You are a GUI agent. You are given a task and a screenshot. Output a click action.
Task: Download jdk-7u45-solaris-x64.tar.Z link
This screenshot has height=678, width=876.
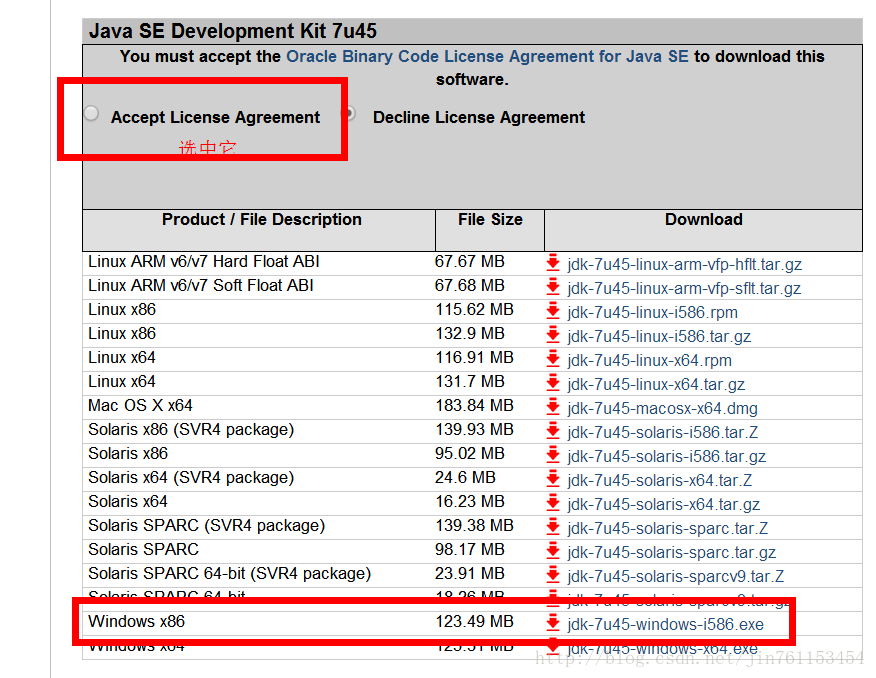tap(659, 480)
